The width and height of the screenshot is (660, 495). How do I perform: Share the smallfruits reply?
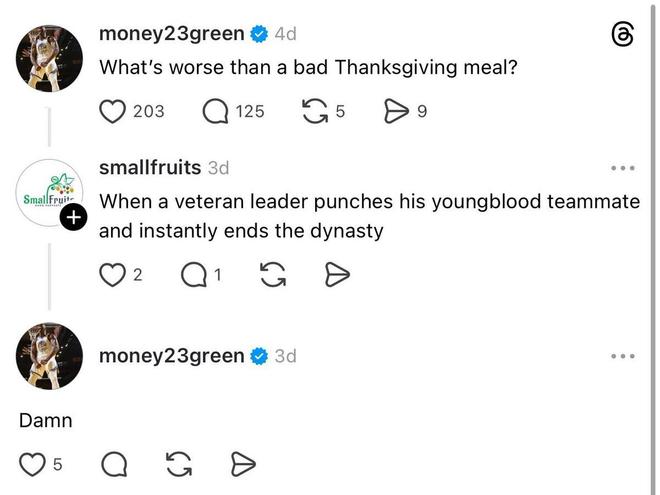tap(337, 274)
